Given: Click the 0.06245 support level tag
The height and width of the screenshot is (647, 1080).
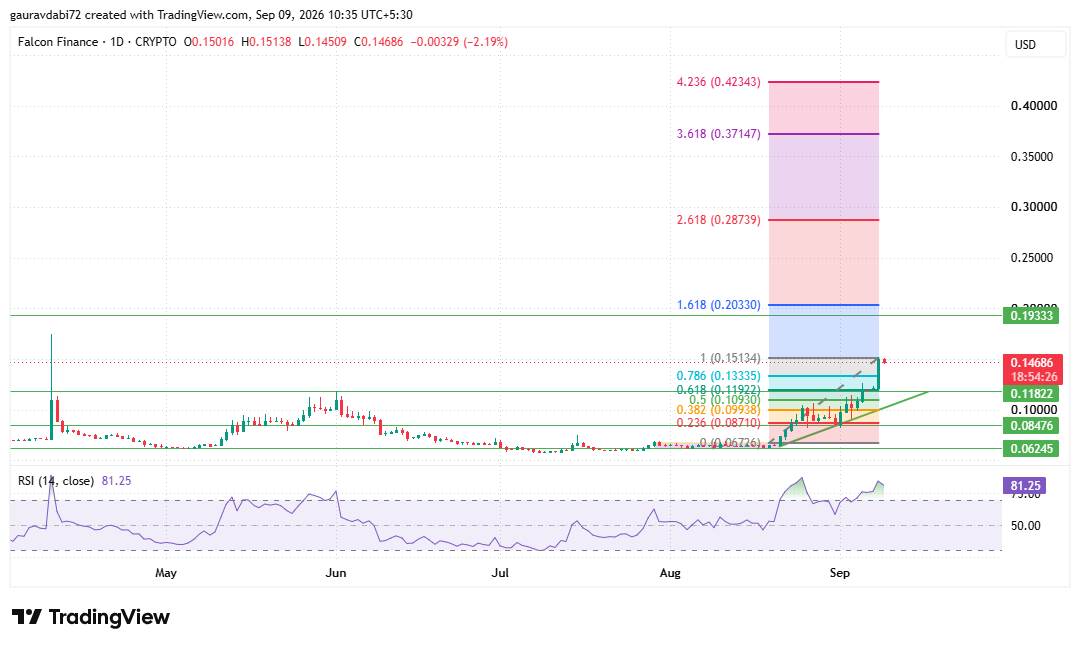Looking at the screenshot, I should click(1031, 449).
